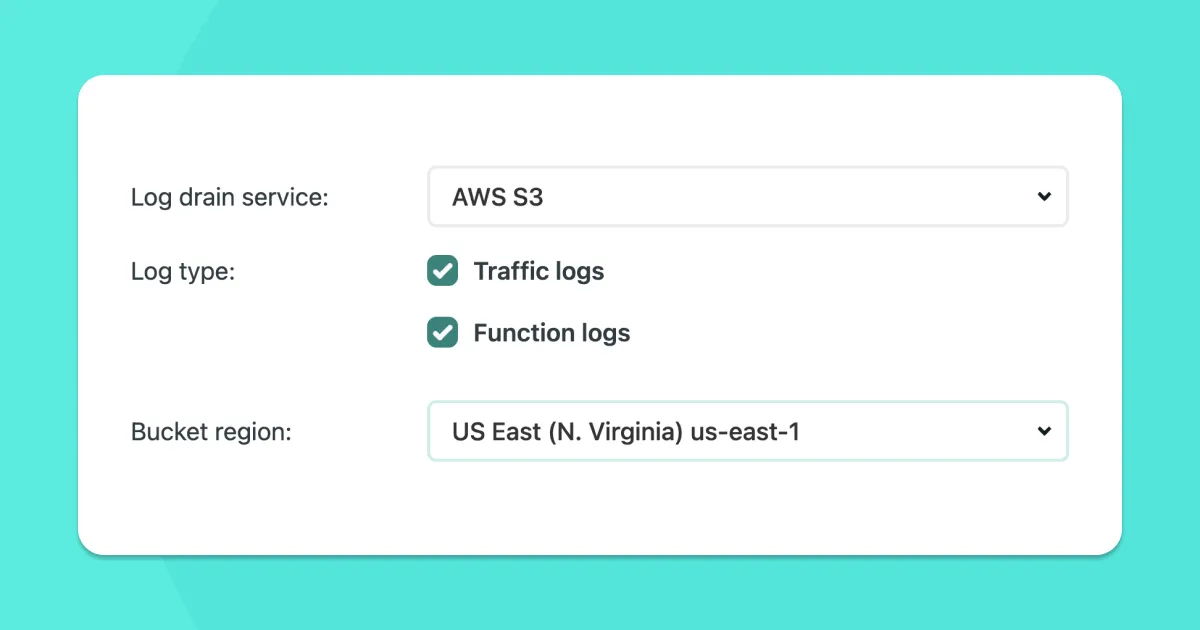
Task: Click the "Log drain service:" field label
Action: (x=230, y=197)
